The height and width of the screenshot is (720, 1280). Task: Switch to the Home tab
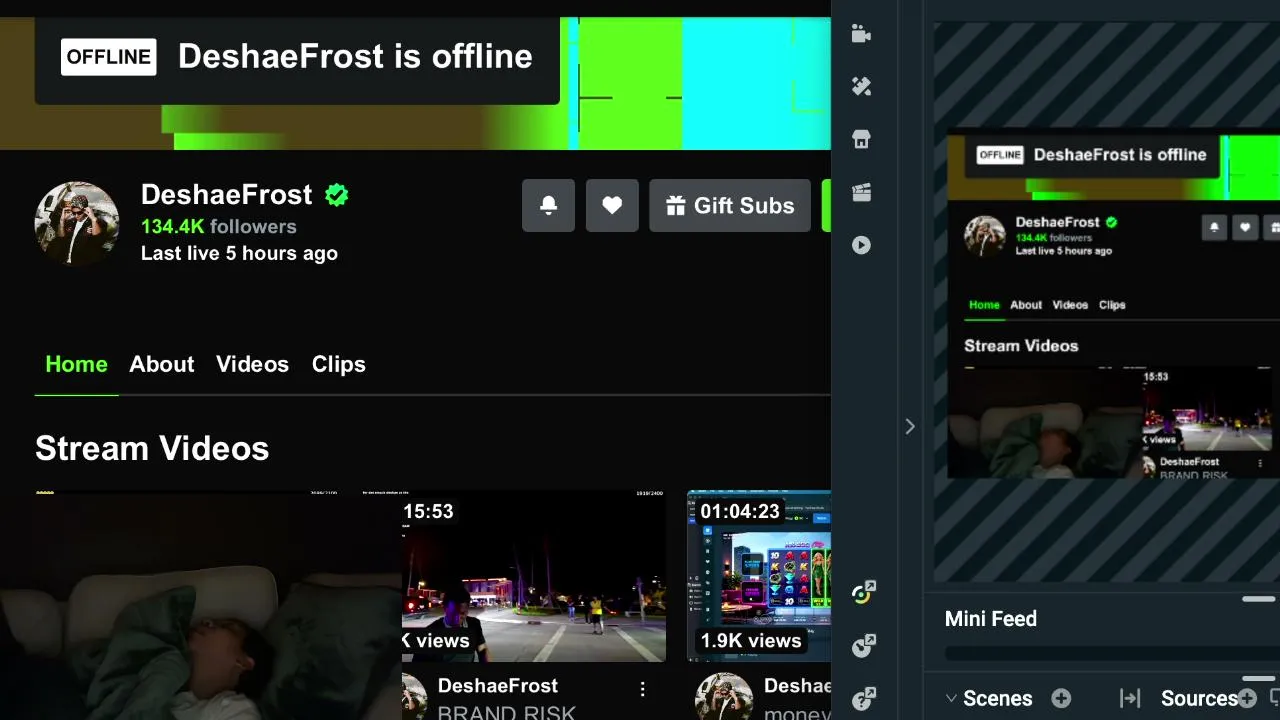pos(76,364)
